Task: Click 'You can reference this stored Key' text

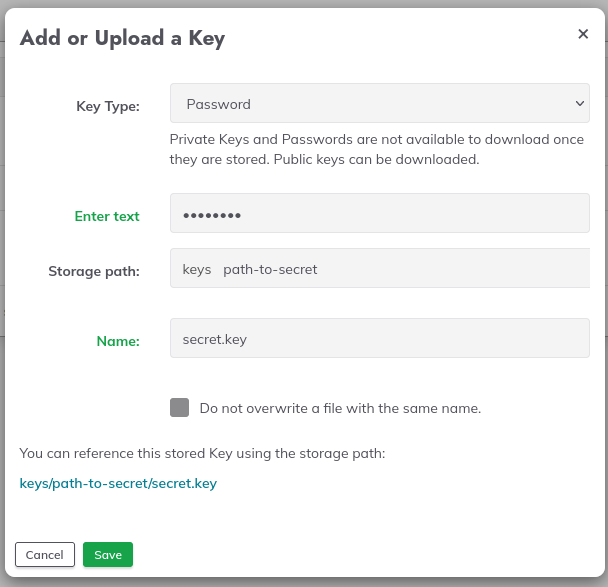Action: [x=202, y=453]
